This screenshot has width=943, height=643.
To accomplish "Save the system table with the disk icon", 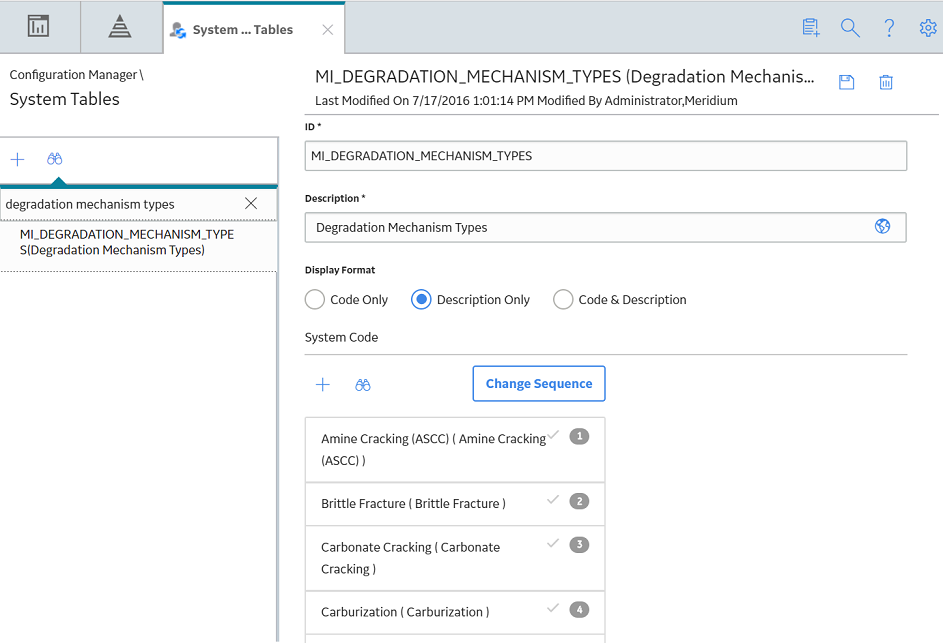I will tap(847, 82).
